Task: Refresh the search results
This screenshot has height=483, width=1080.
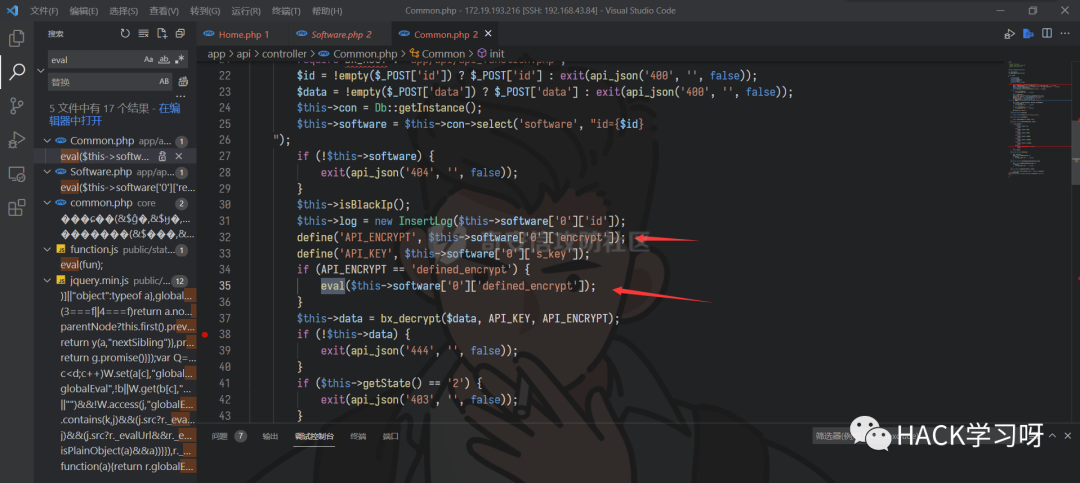Action: (x=125, y=34)
